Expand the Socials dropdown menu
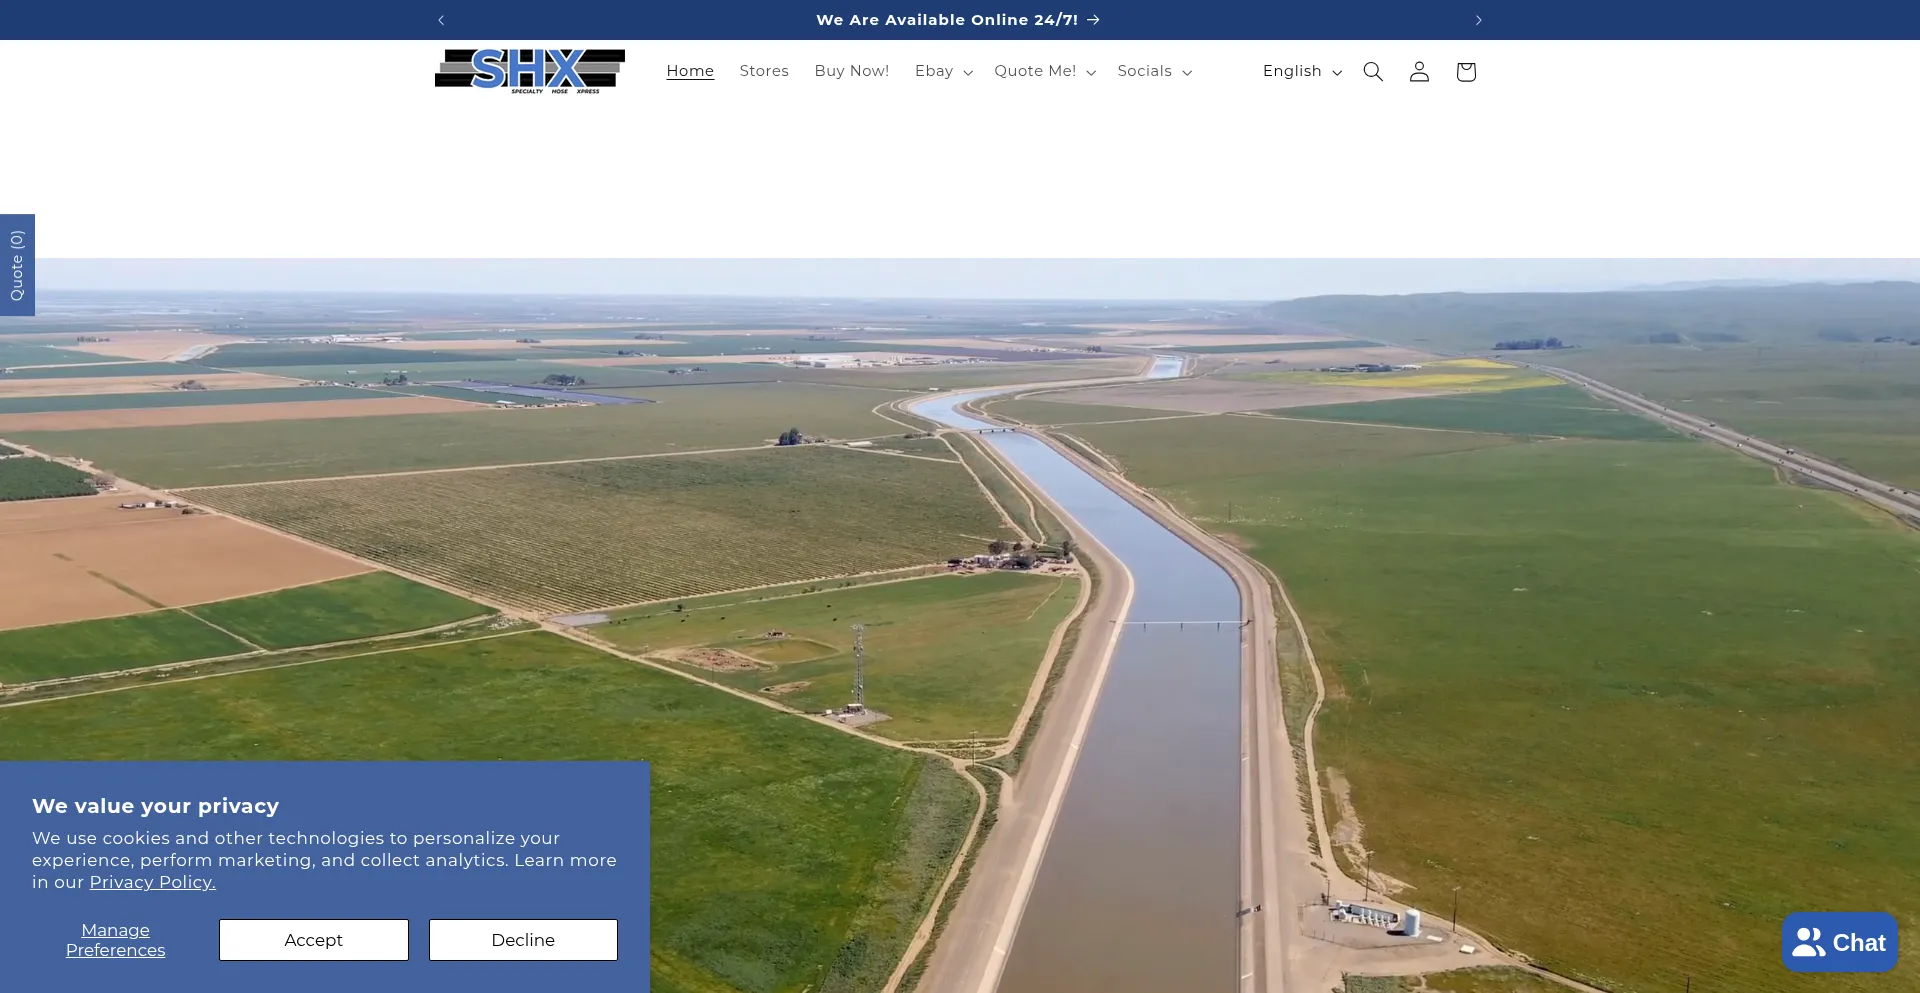Viewport: 1920px width, 993px height. coord(1154,71)
